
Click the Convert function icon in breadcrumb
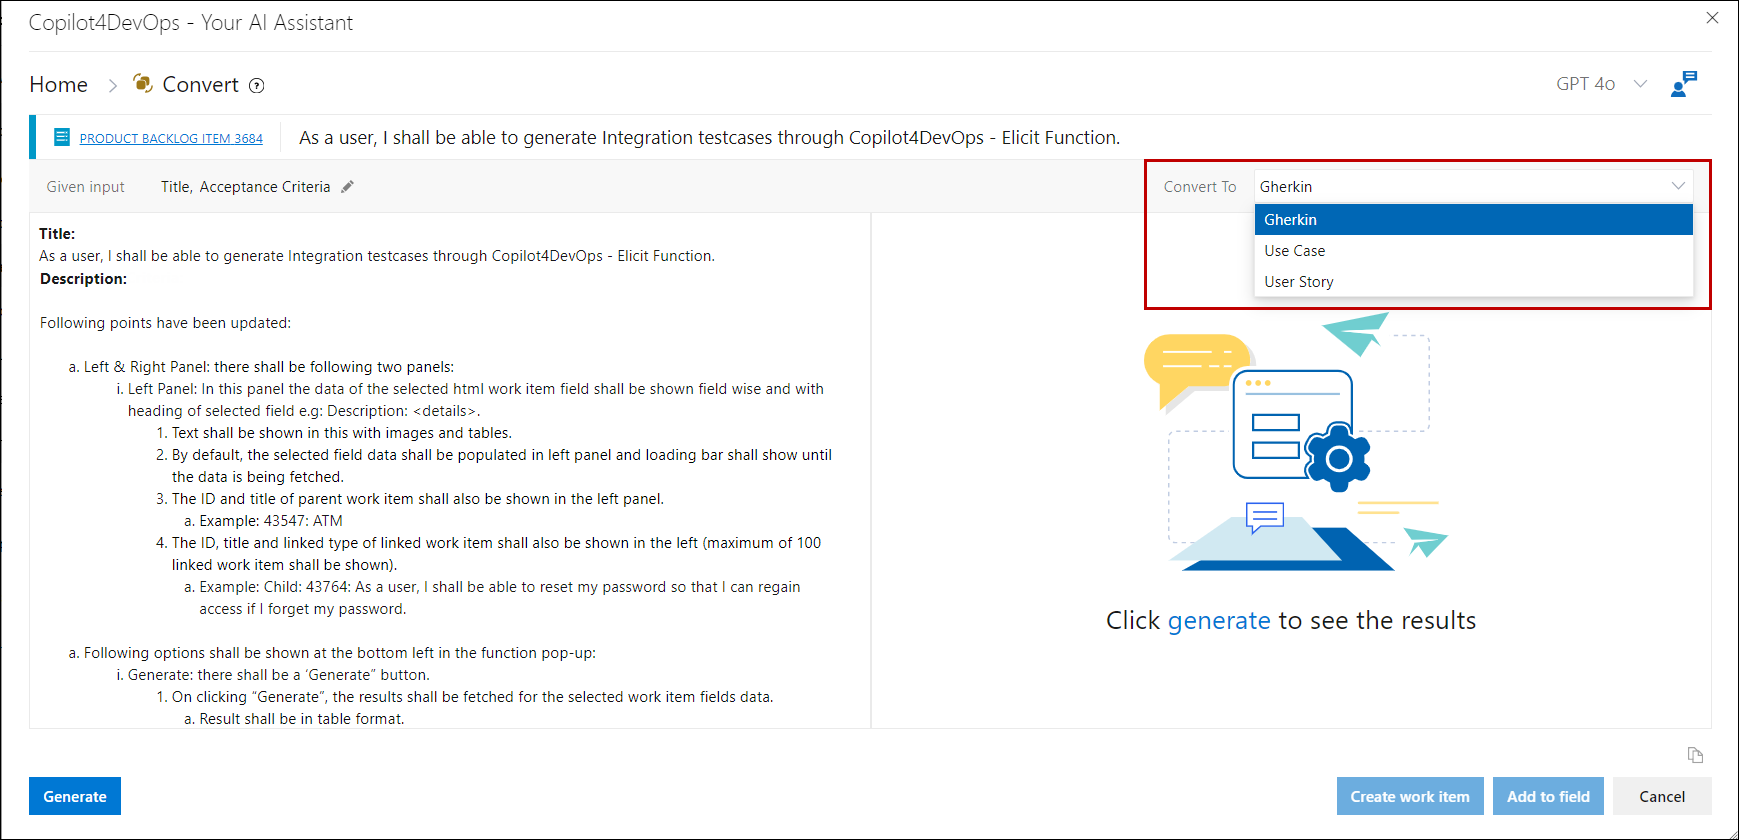point(143,84)
